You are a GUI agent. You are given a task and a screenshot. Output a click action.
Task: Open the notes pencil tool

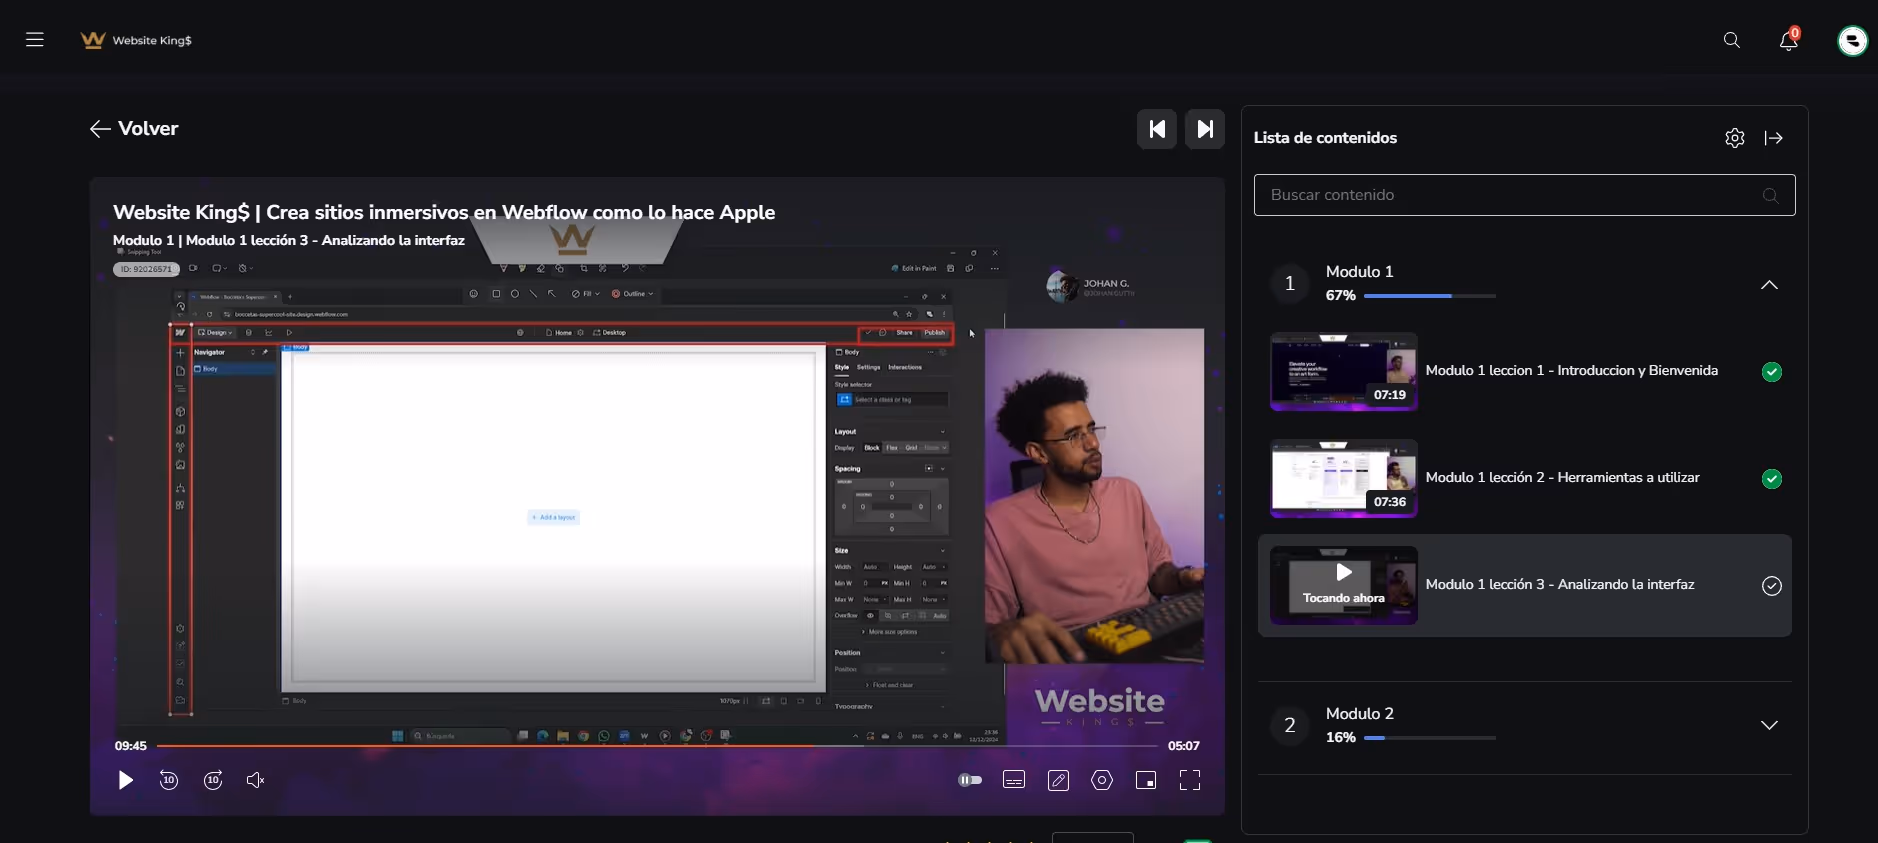coord(1058,780)
